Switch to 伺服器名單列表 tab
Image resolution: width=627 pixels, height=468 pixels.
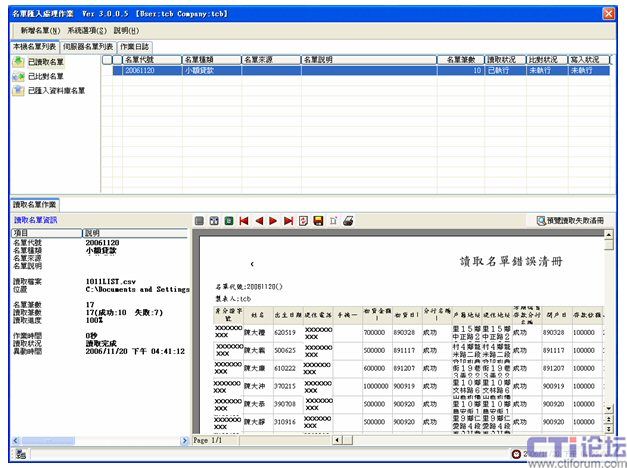point(88,46)
